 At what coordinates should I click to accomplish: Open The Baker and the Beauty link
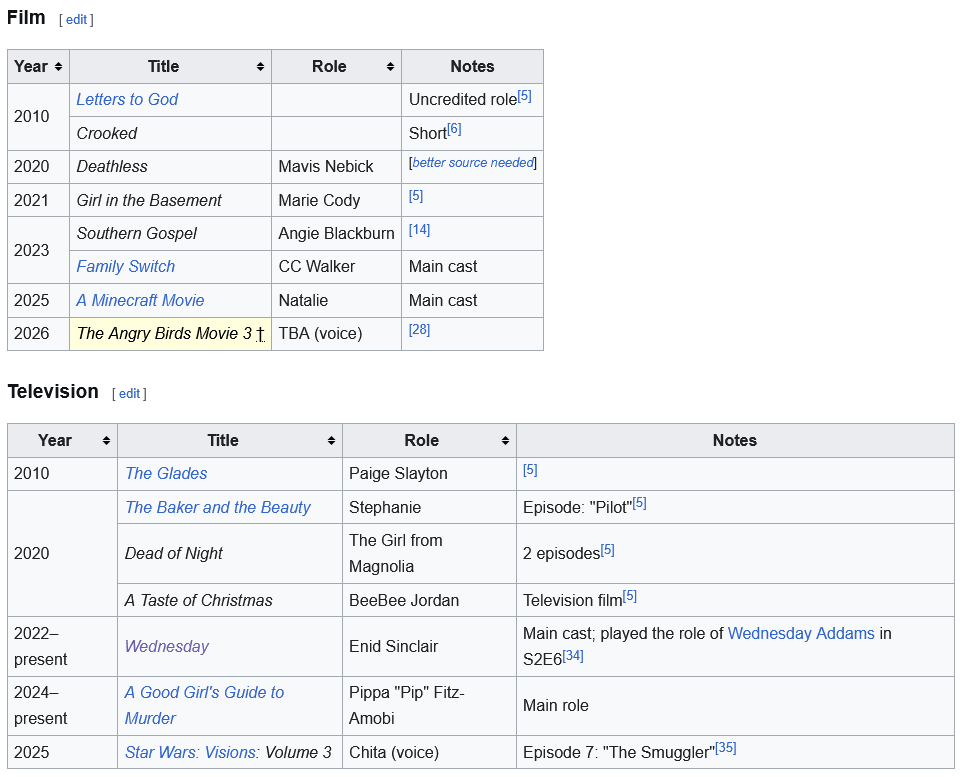coord(217,507)
